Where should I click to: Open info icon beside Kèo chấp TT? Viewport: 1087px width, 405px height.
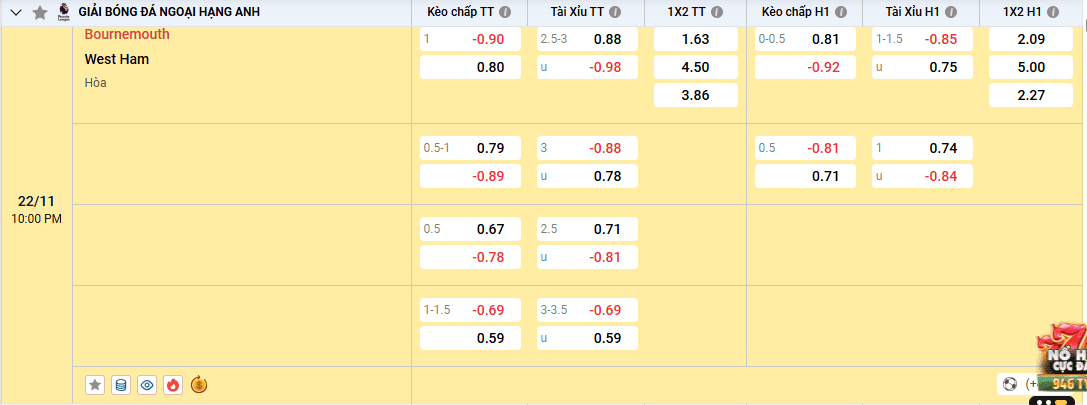[x=505, y=12]
